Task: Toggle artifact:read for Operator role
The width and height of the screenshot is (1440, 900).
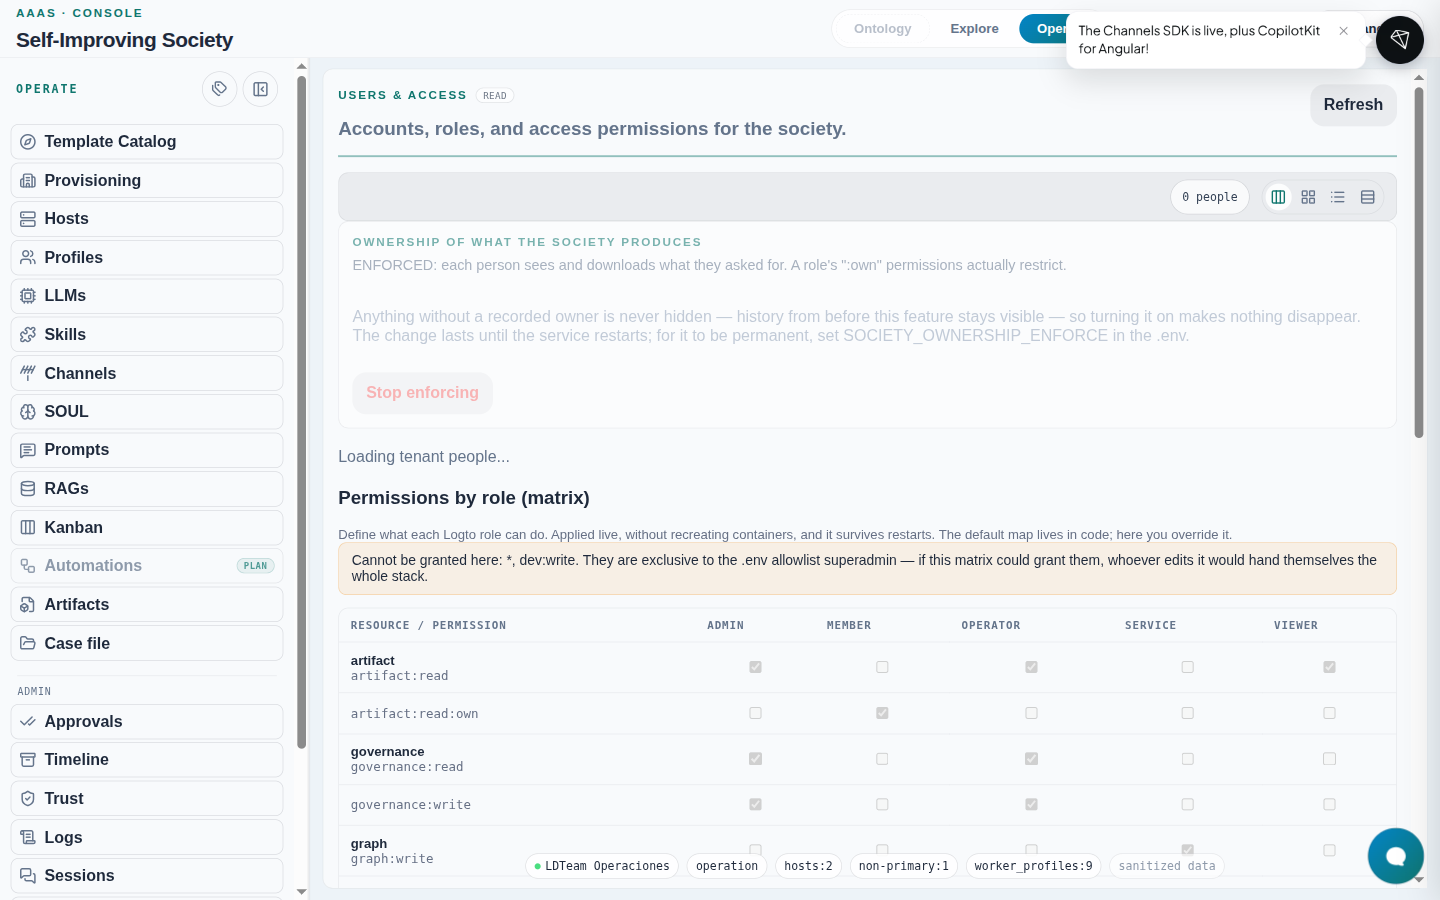Action: click(x=1031, y=667)
